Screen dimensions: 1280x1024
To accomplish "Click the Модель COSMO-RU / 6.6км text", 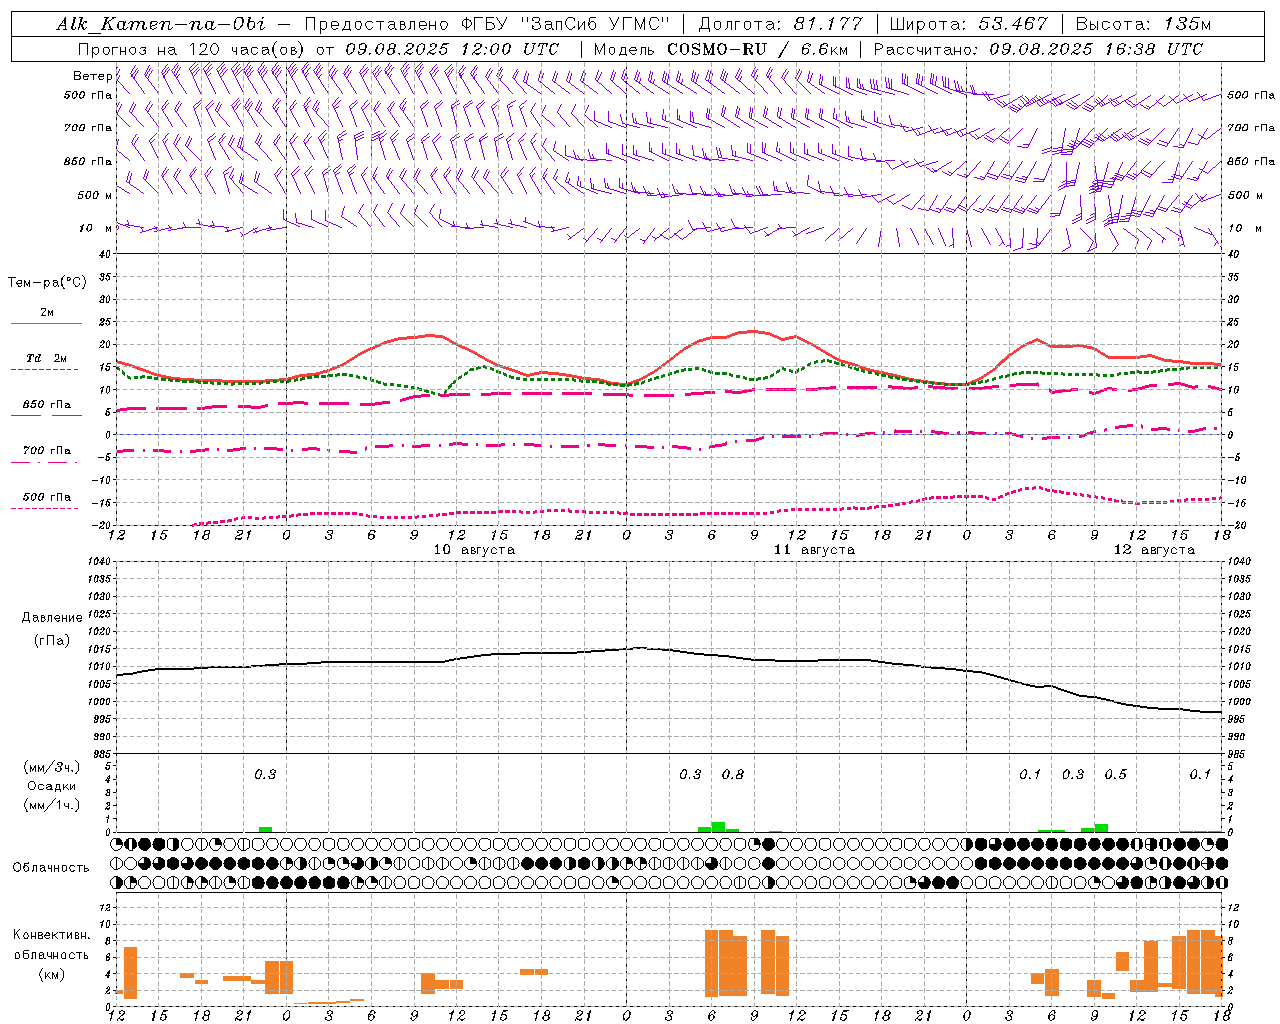I will pyautogui.click(x=721, y=49).
